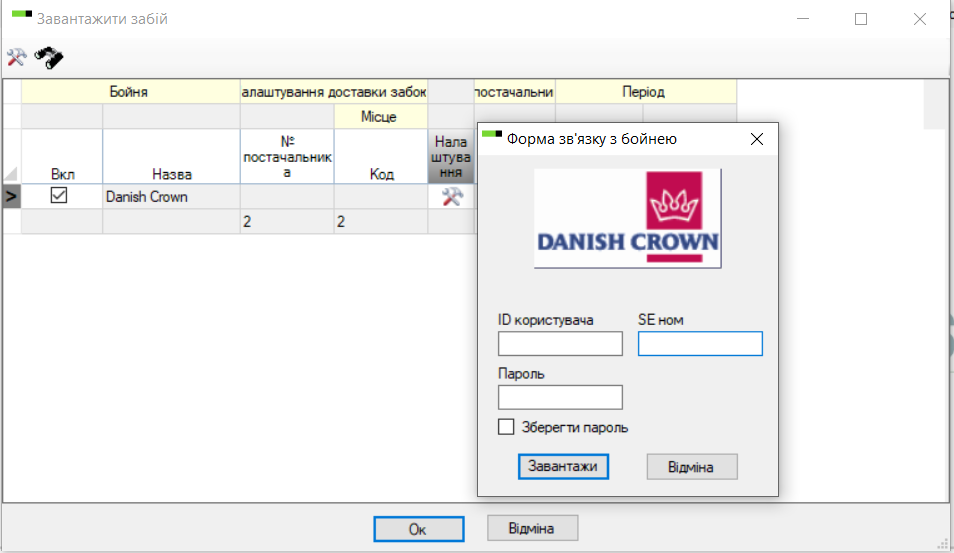Focus the Пароль input field
954x553 pixels.
560,397
